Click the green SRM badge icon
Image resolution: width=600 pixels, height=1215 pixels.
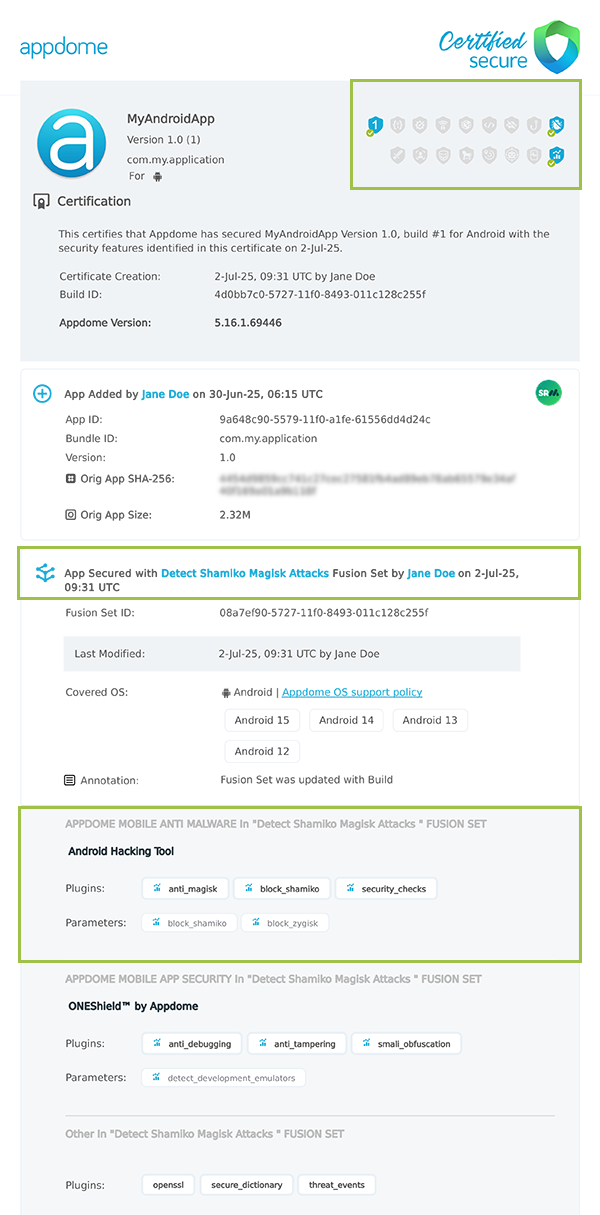(548, 394)
